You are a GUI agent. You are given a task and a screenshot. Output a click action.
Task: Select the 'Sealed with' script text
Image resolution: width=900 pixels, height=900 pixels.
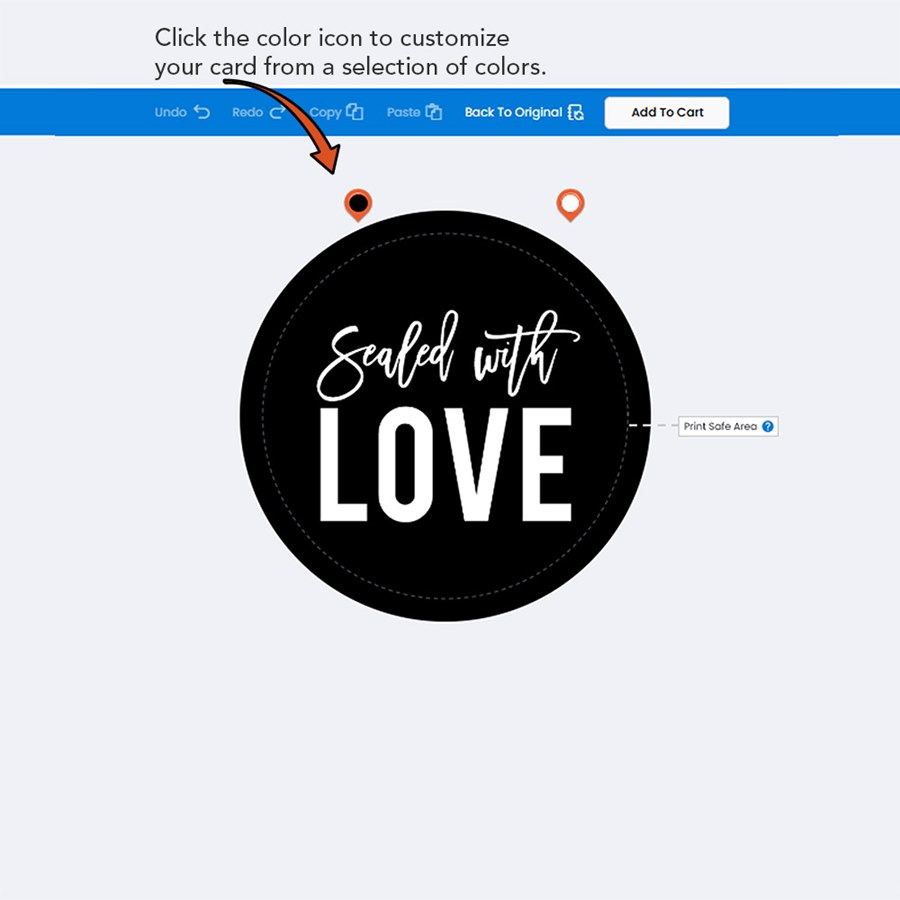click(x=447, y=355)
